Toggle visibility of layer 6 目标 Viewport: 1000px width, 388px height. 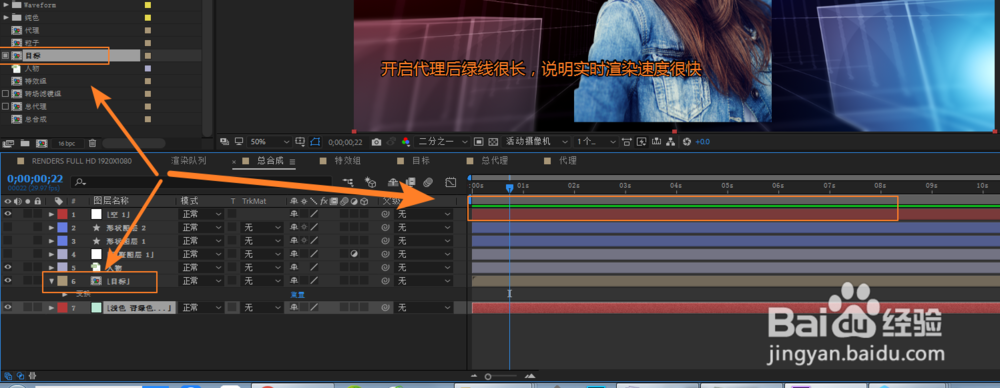tap(8, 281)
